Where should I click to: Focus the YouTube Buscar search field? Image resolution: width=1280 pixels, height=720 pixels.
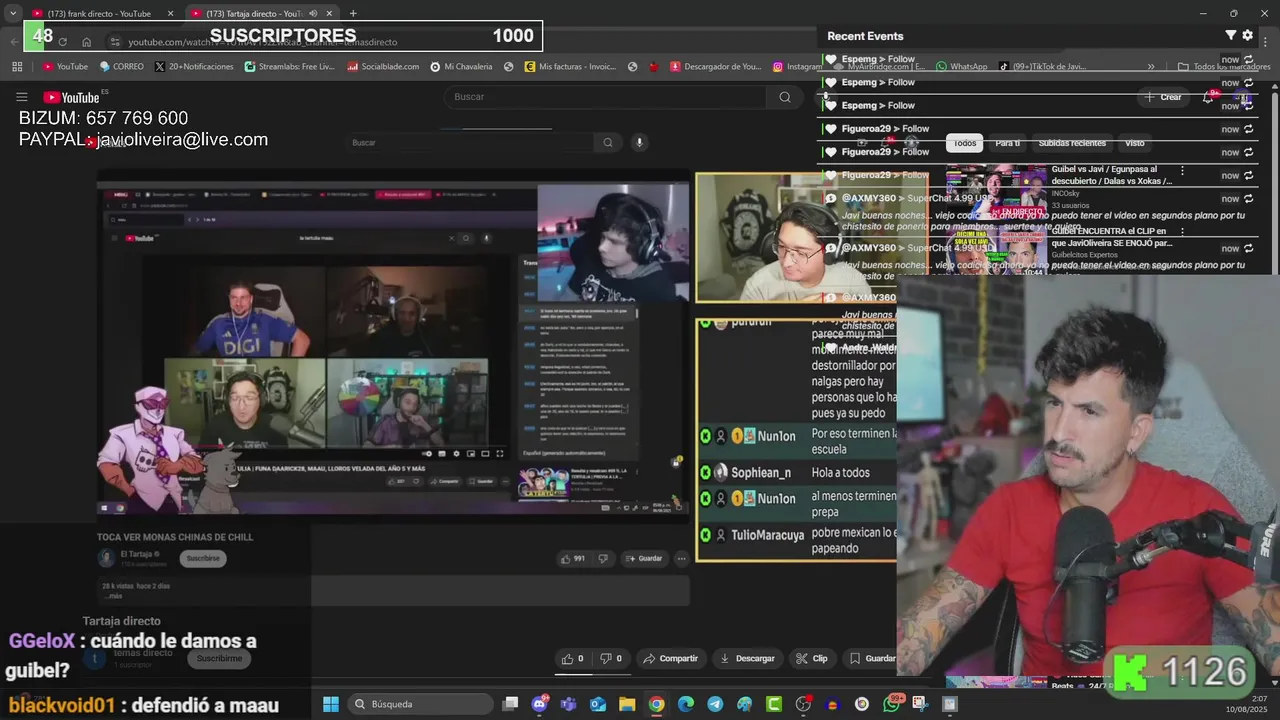[x=605, y=97]
